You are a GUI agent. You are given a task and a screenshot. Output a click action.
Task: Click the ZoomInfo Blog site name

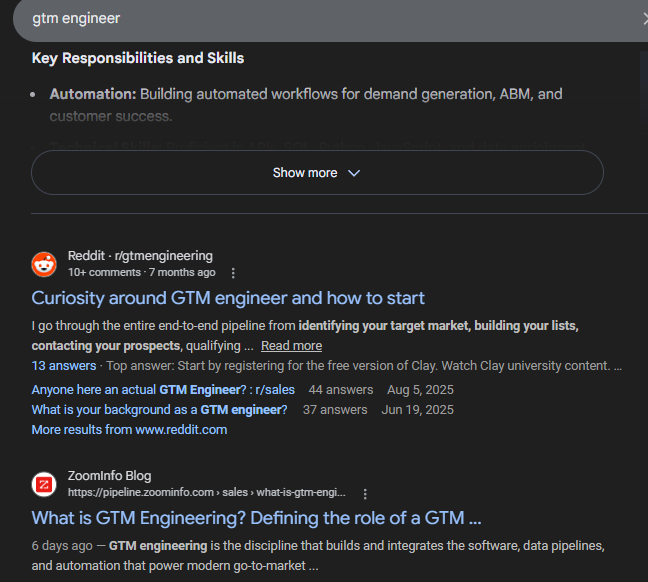point(110,475)
